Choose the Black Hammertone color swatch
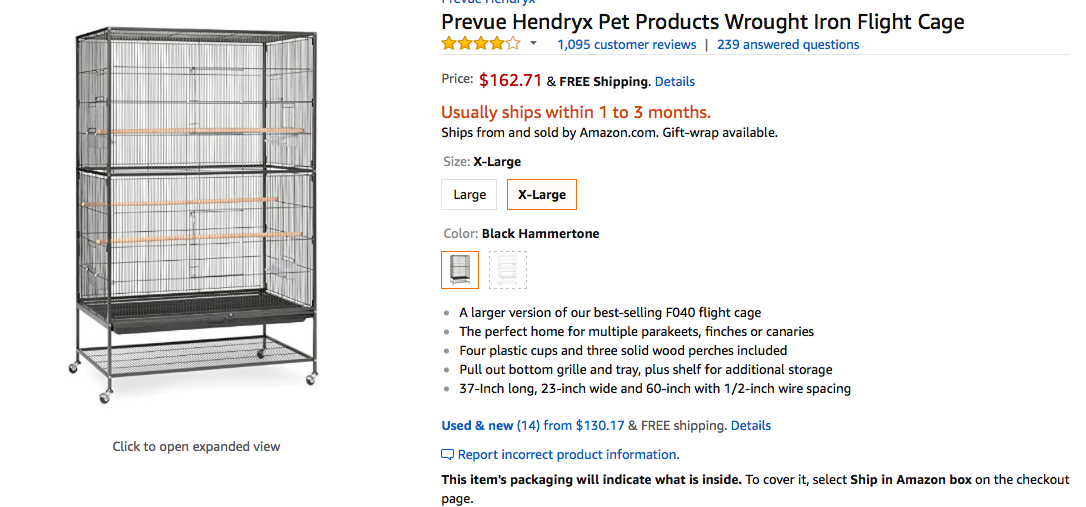Viewport: 1086px width, 507px height. point(460,269)
